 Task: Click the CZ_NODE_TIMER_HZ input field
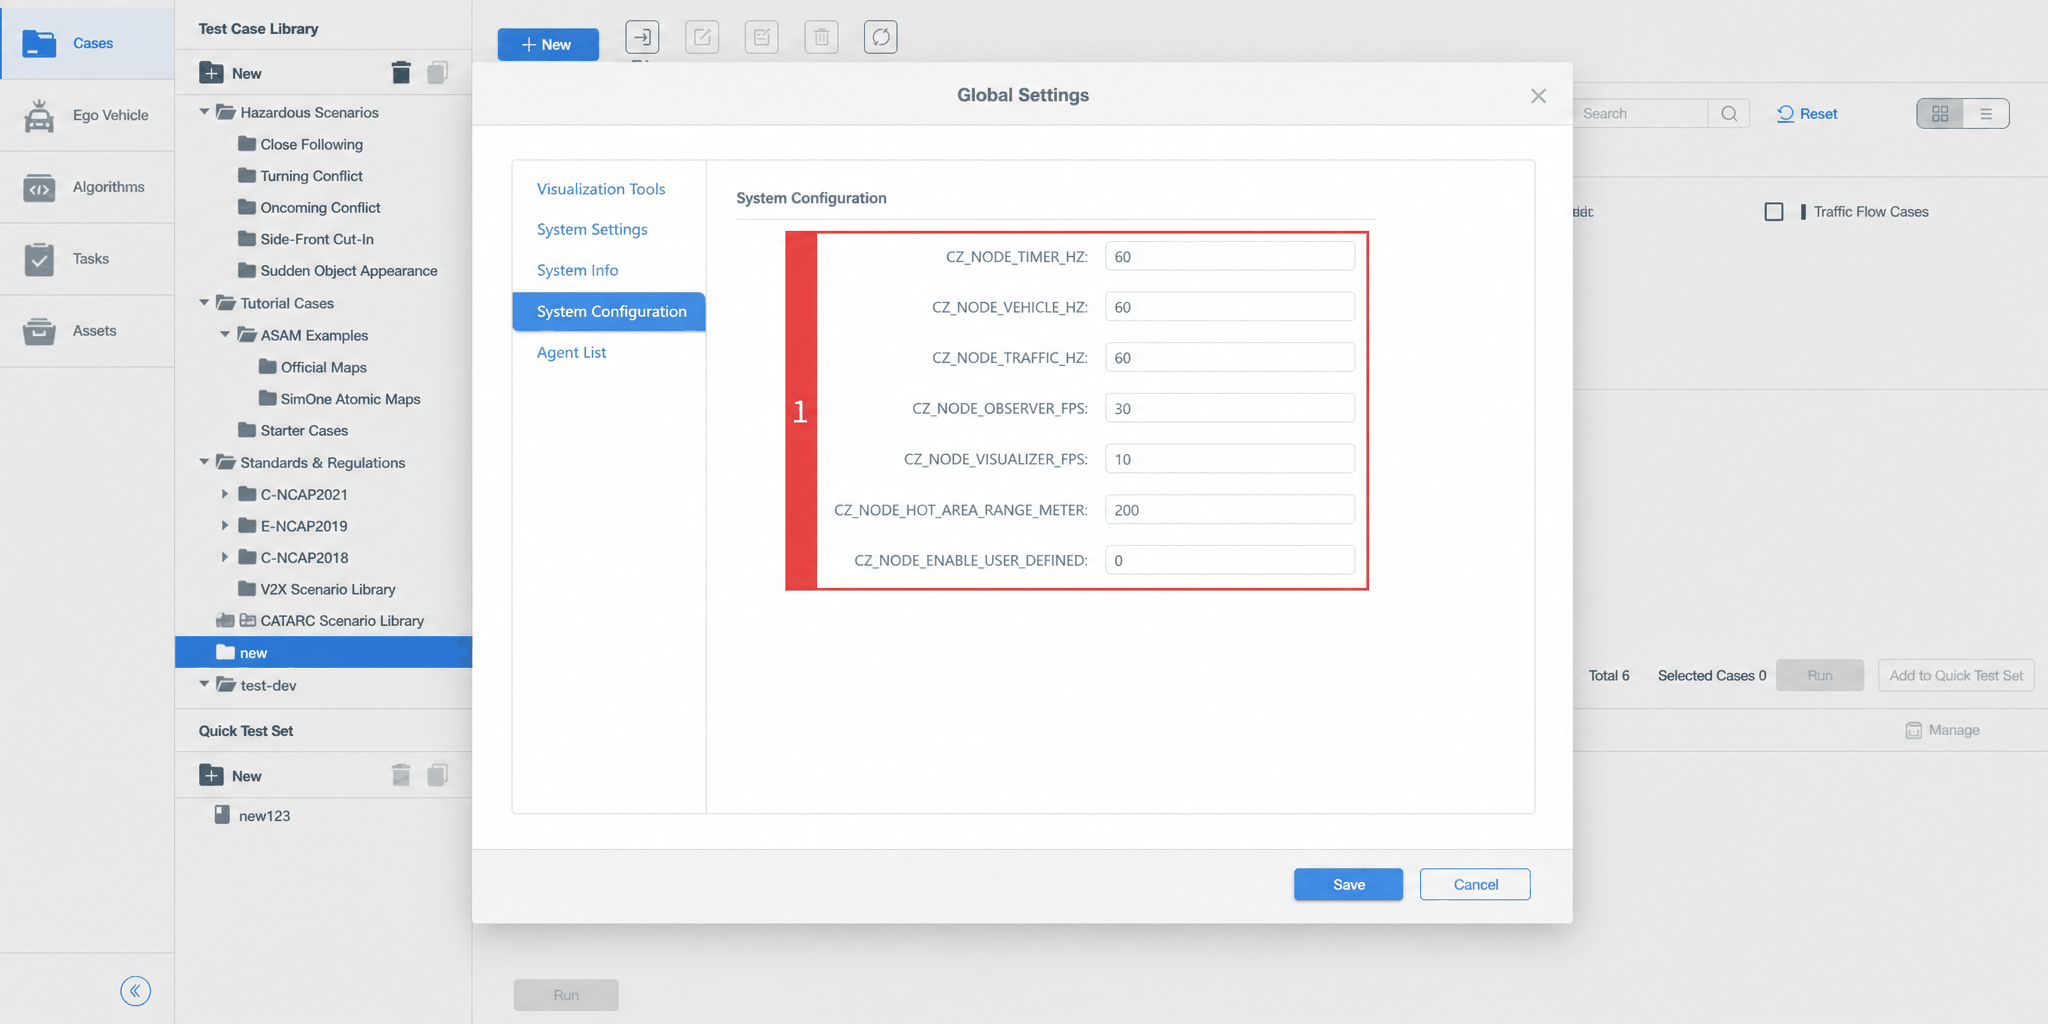pos(1230,257)
